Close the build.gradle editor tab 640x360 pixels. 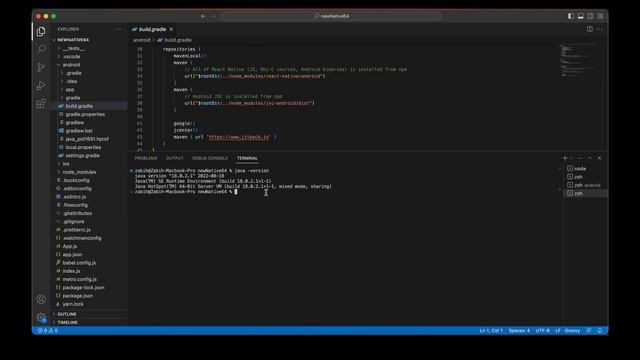point(171,29)
